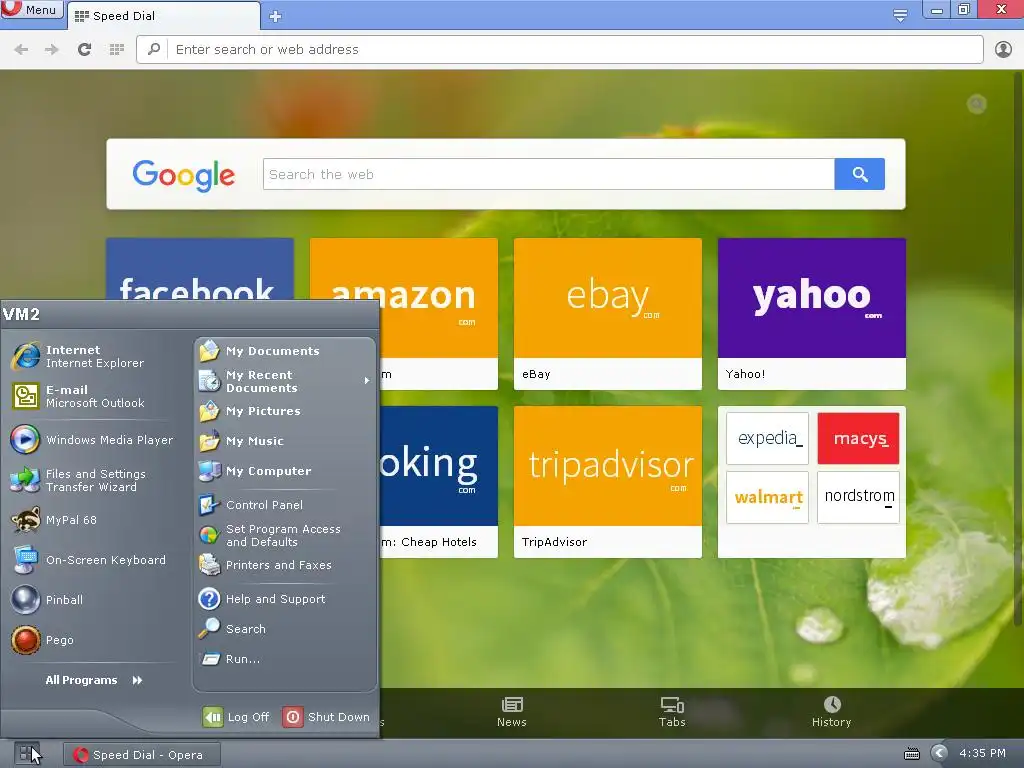Screen dimensions: 1024x768
Task: Open the TripAdvisor speed dial tile
Action: click(x=608, y=482)
